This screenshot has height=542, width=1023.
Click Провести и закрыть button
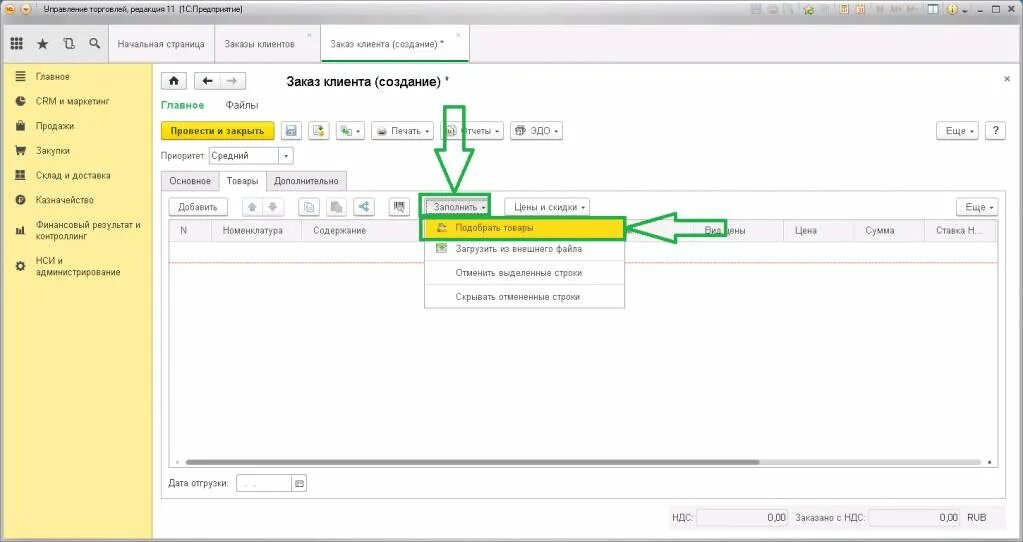tap(217, 130)
